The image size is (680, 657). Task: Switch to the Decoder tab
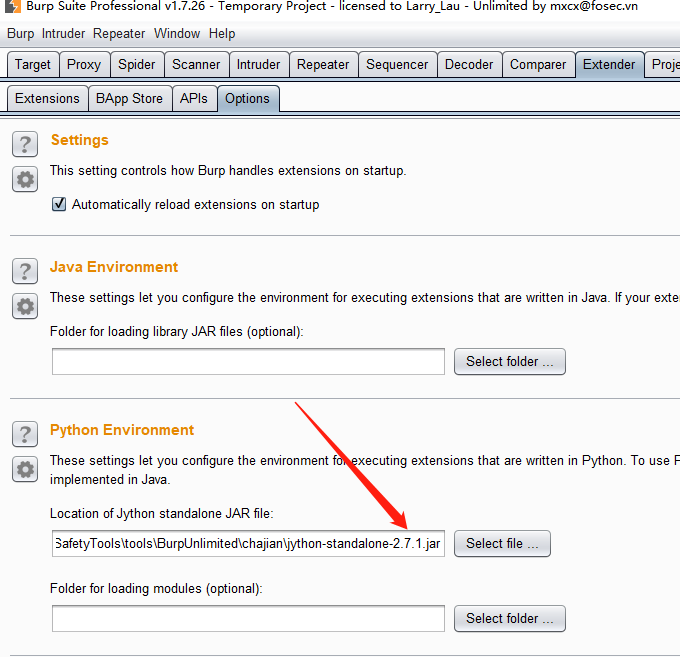click(x=469, y=65)
